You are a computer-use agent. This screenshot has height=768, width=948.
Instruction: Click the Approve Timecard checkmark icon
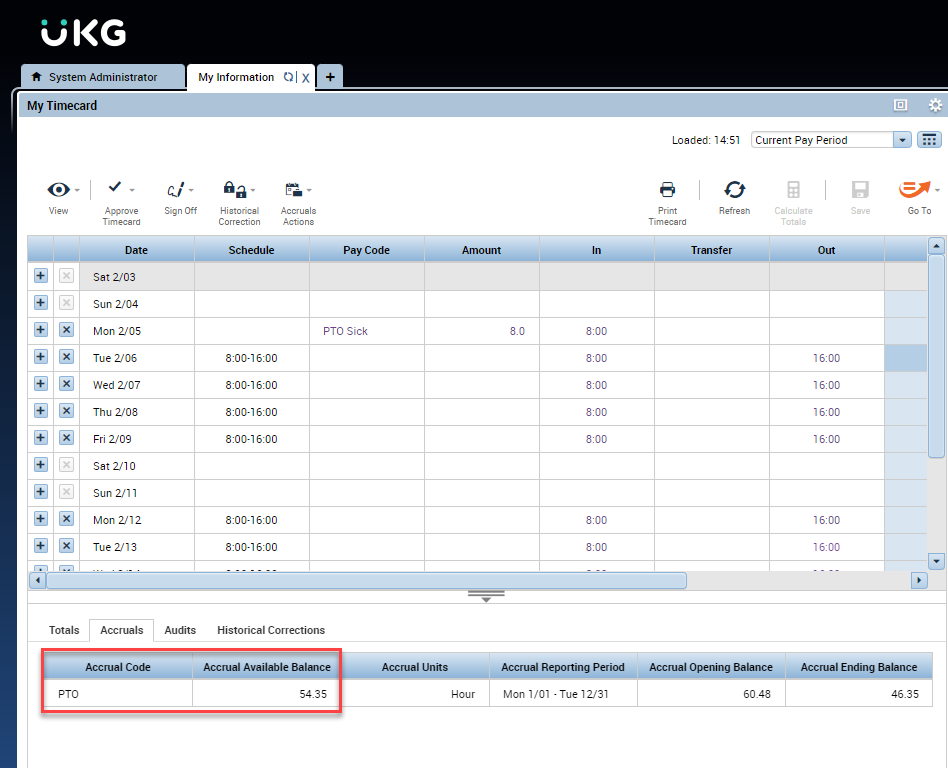[116, 188]
